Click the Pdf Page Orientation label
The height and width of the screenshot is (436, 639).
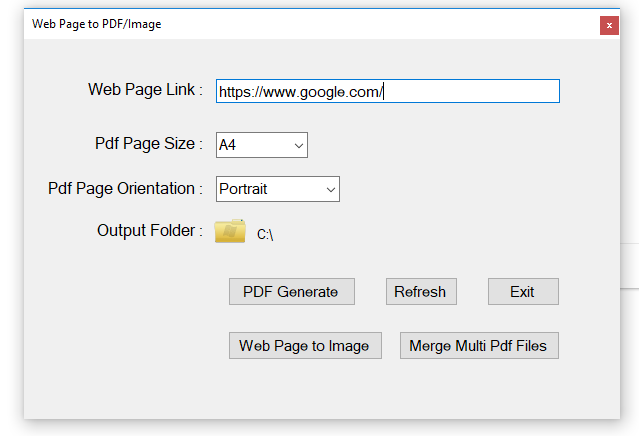pyautogui.click(x=125, y=188)
